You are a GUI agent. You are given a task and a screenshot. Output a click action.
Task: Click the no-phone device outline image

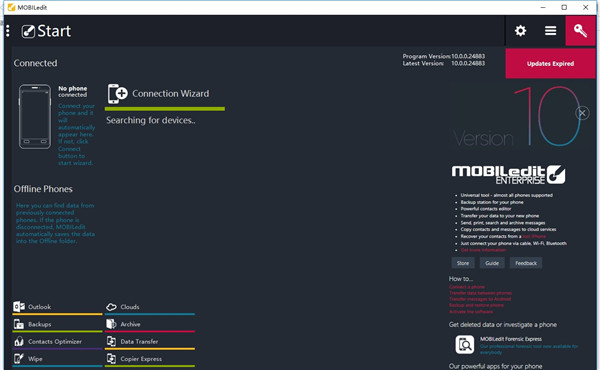click(35, 117)
